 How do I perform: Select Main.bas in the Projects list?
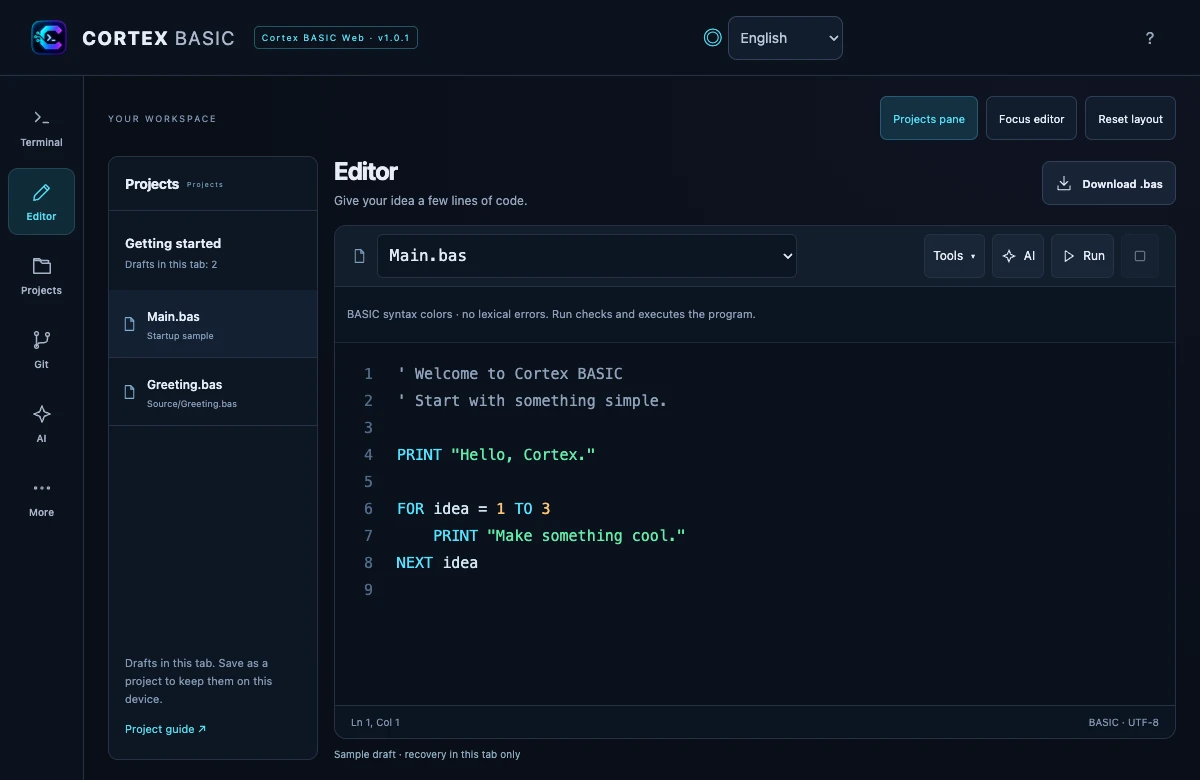213,324
